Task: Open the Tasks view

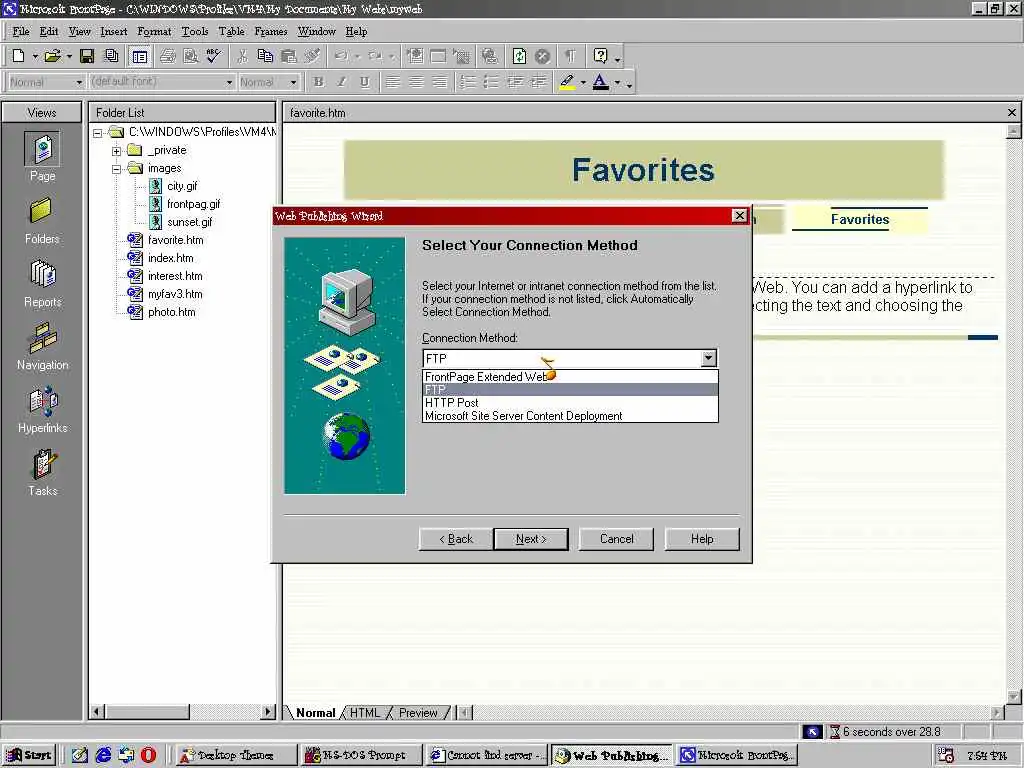Action: pos(42,473)
